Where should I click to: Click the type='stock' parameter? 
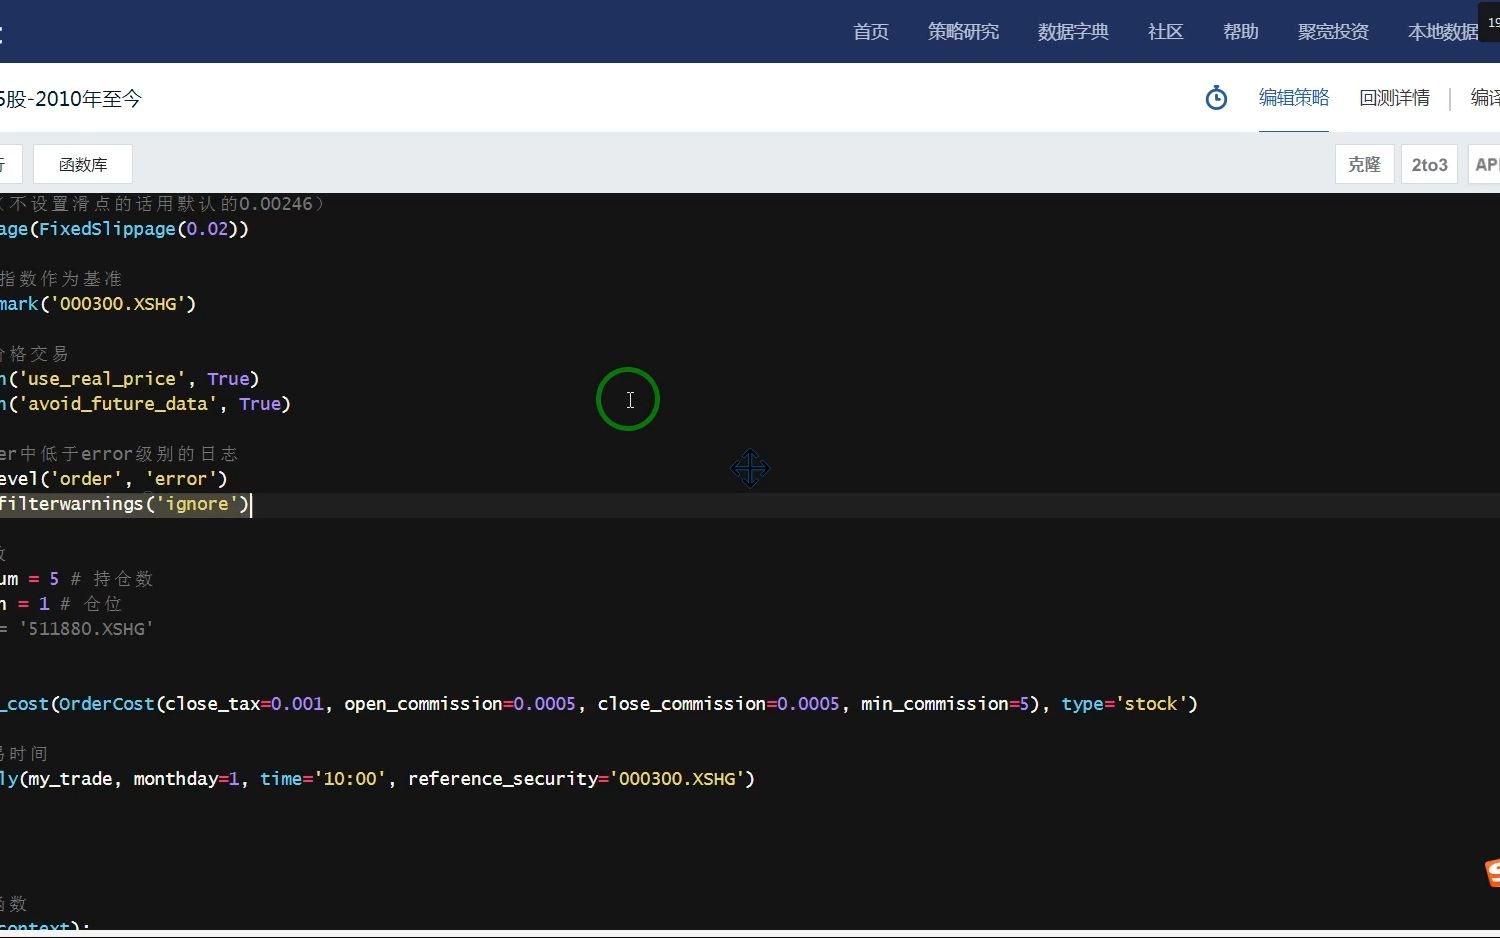[1124, 704]
